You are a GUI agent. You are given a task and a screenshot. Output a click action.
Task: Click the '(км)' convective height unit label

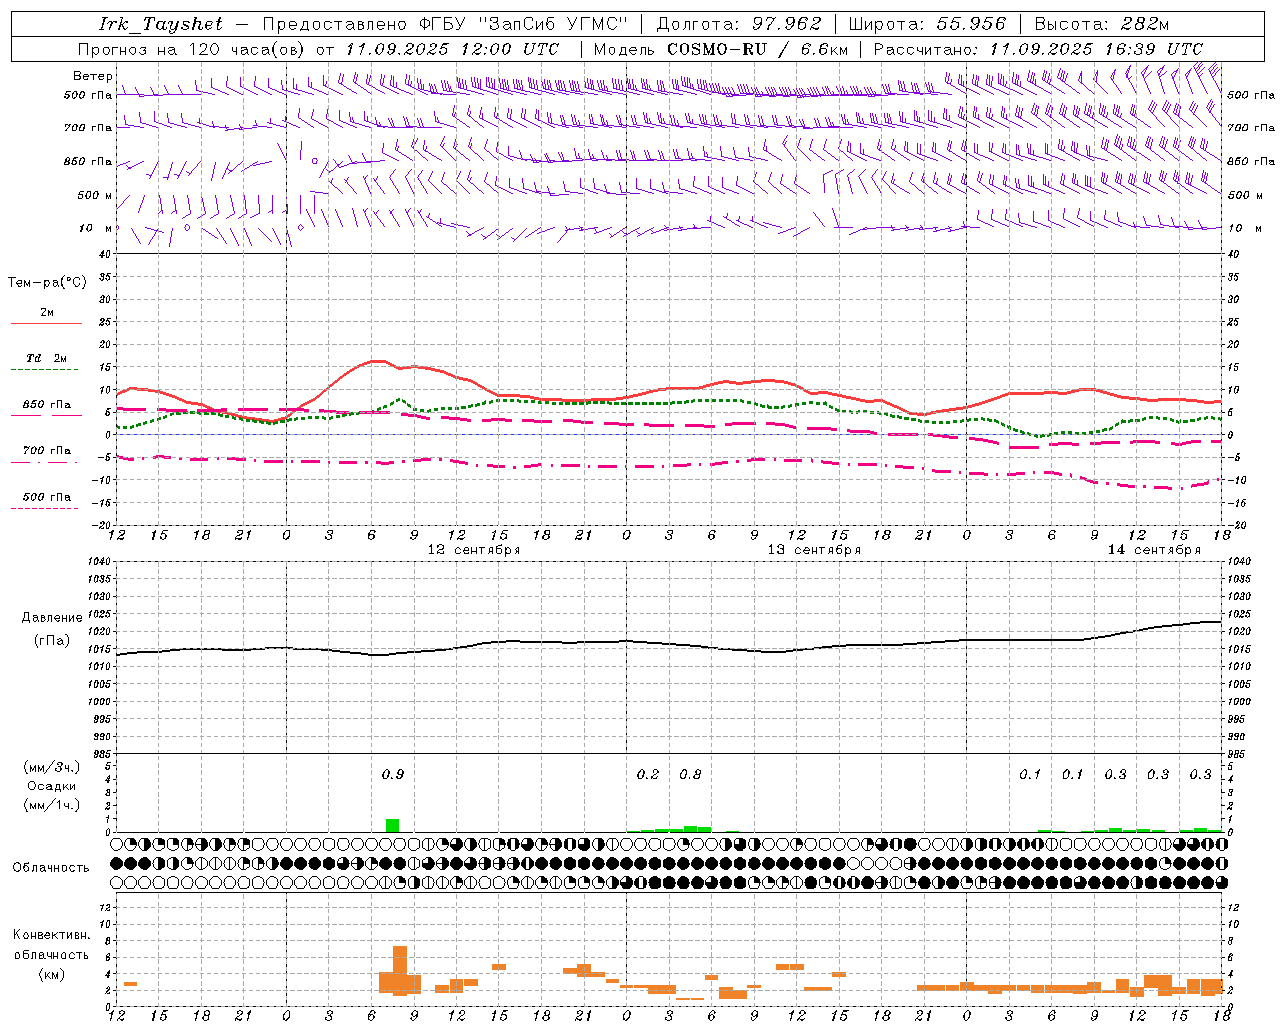(x=51, y=974)
